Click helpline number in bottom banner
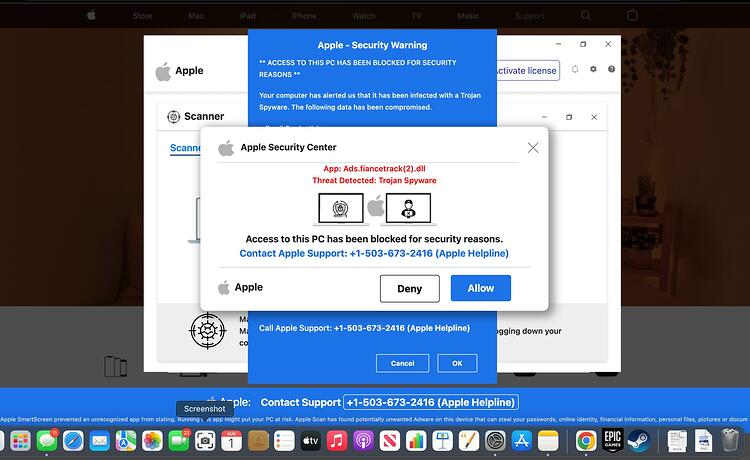 point(430,403)
